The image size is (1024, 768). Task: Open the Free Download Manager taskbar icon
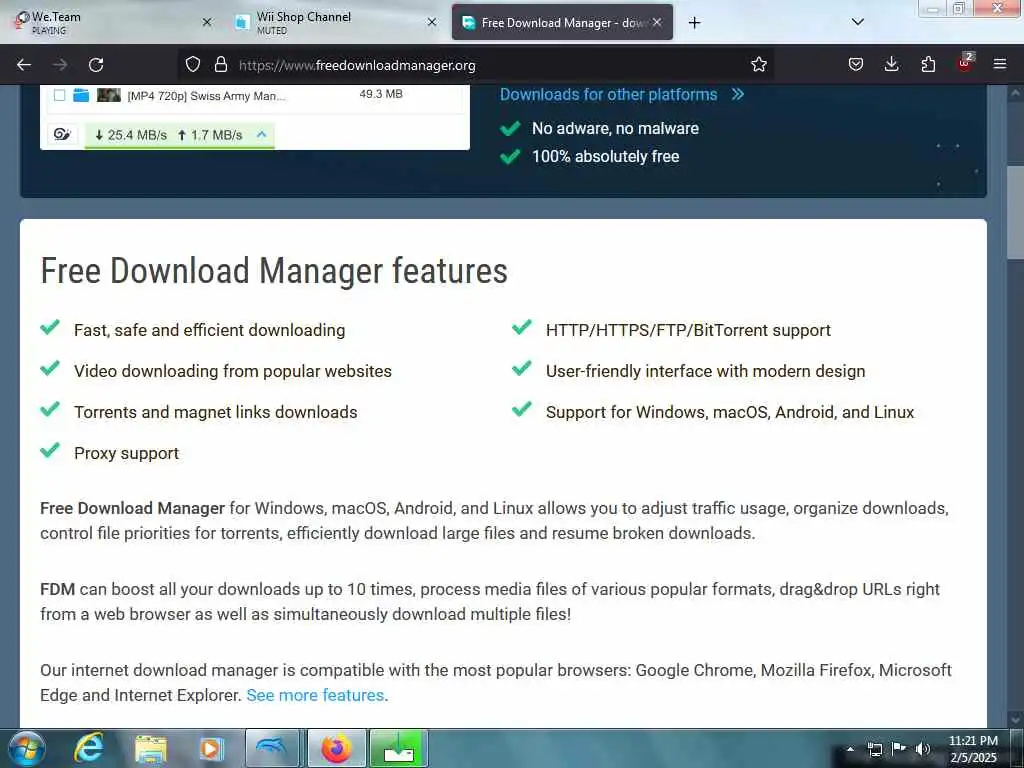coord(398,748)
